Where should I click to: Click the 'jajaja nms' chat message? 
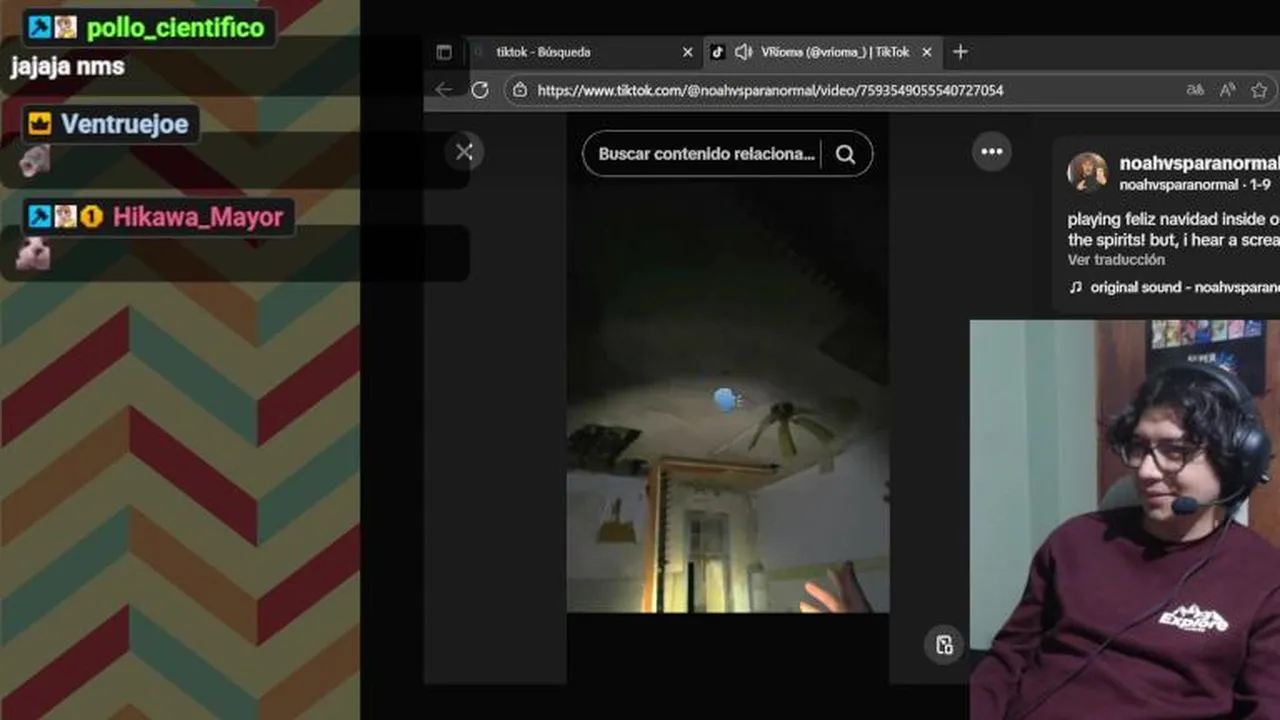point(67,67)
